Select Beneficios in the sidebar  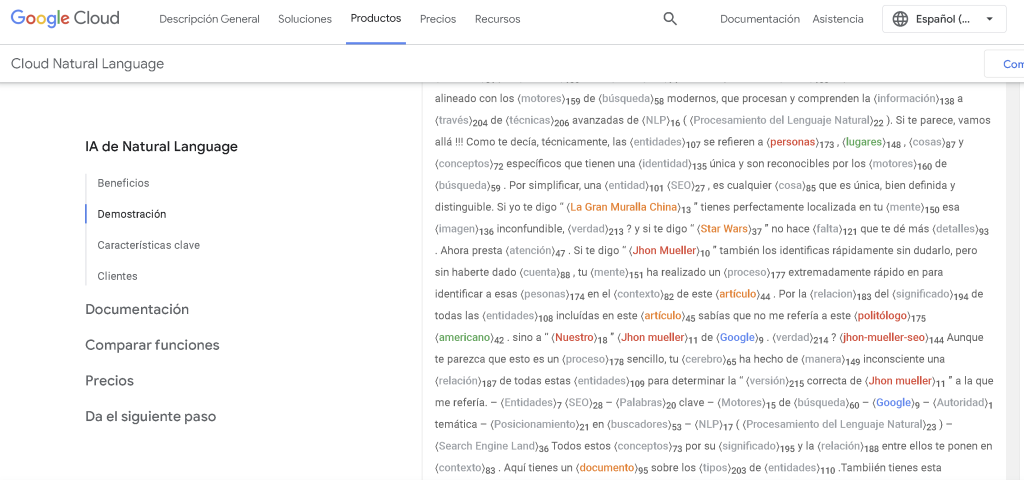[x=123, y=183]
